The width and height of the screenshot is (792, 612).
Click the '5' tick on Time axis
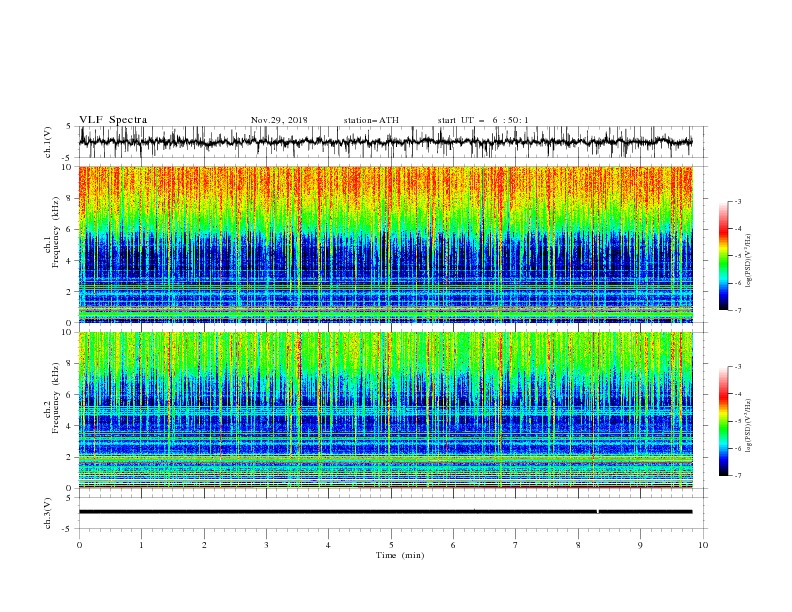[x=391, y=545]
